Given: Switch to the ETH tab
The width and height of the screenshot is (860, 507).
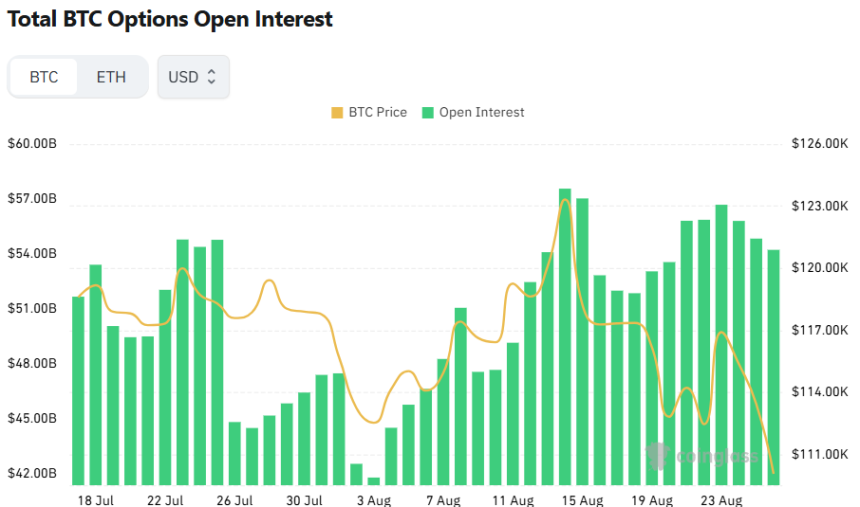Looking at the screenshot, I should [111, 77].
